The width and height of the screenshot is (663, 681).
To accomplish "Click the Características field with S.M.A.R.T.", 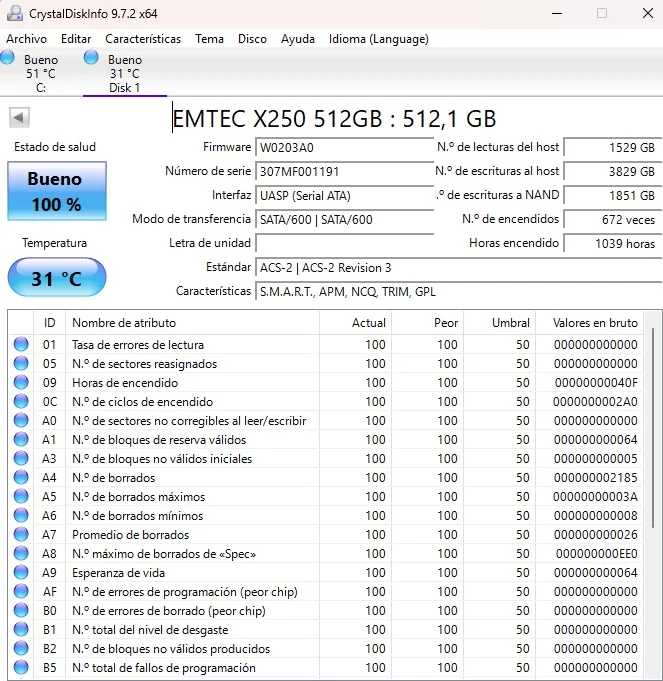I will click(x=459, y=291).
